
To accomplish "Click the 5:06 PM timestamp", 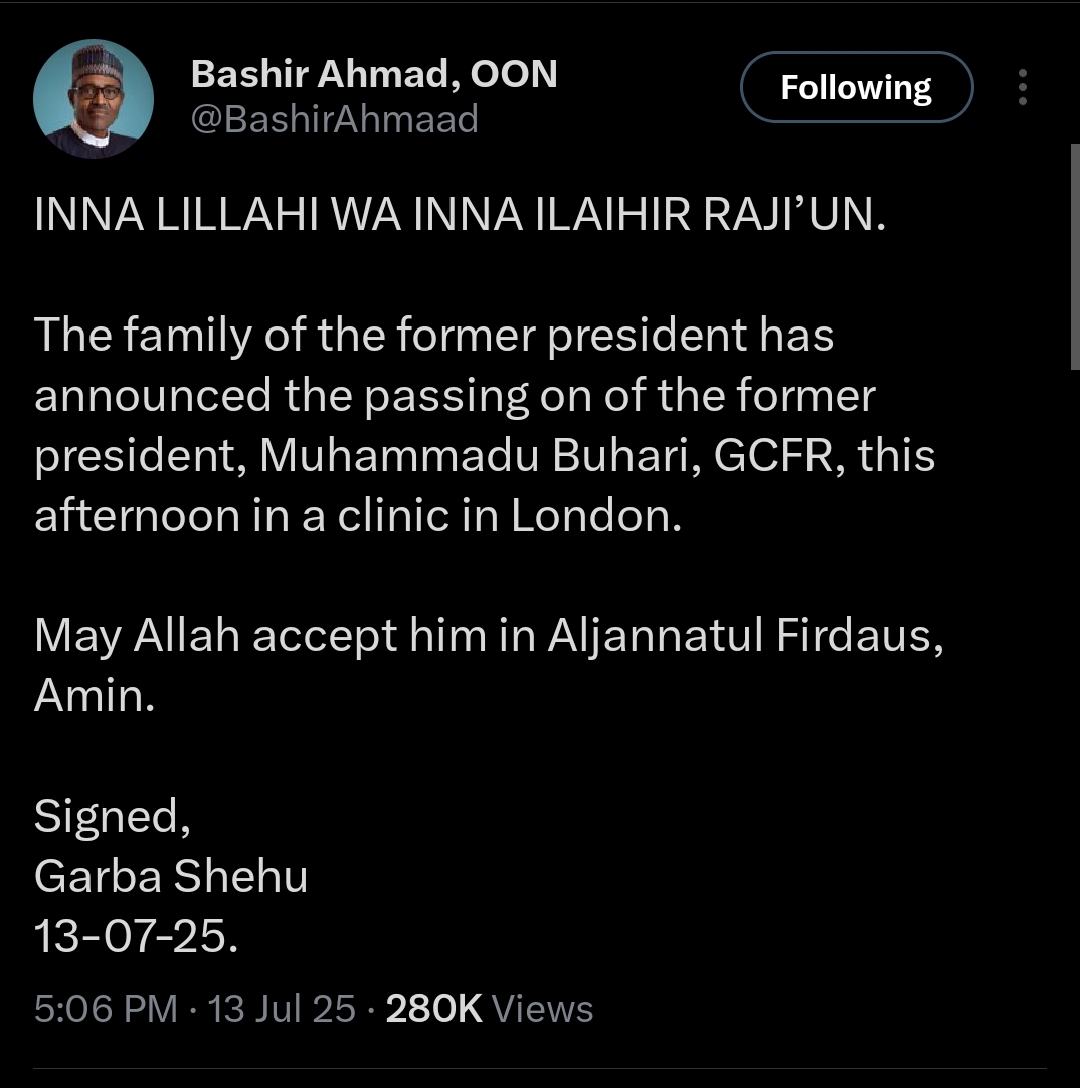I will (x=105, y=1008).
